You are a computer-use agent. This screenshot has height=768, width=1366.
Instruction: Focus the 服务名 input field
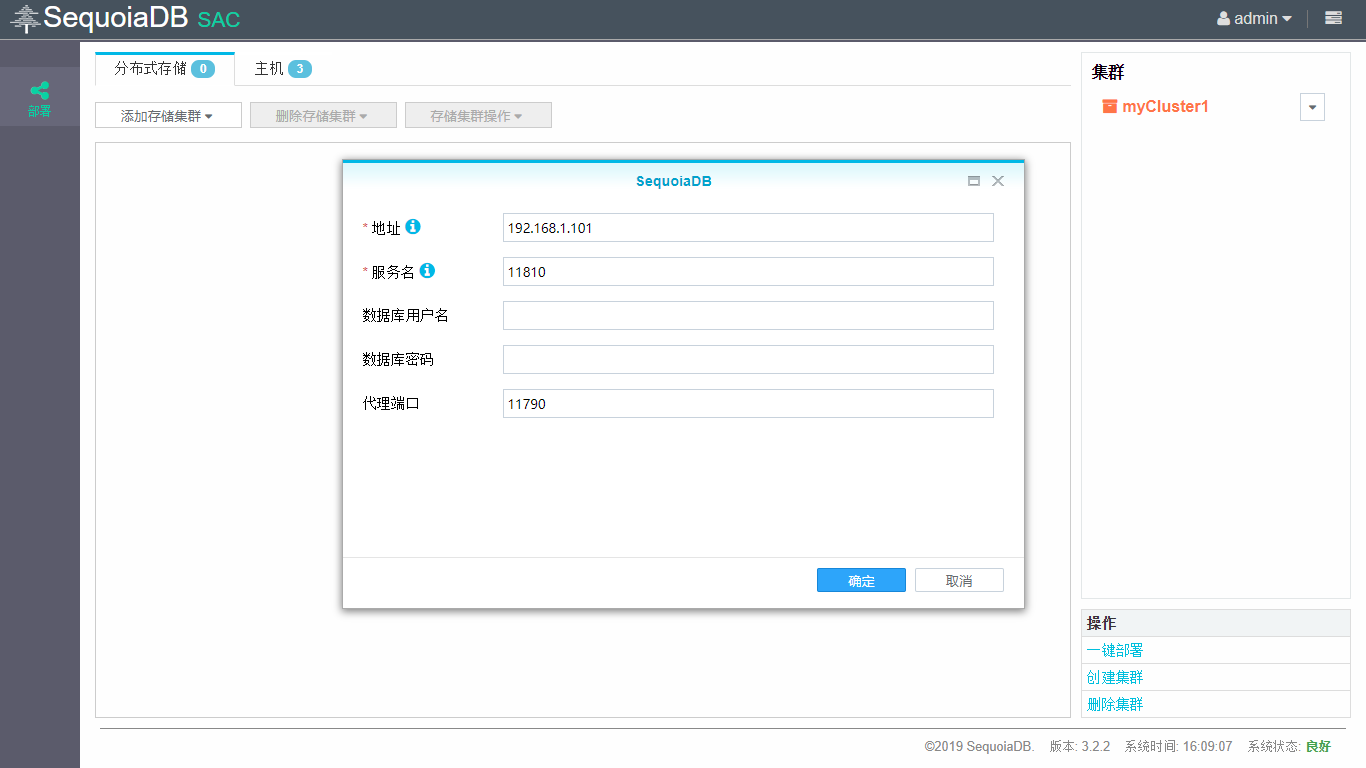[x=748, y=271]
